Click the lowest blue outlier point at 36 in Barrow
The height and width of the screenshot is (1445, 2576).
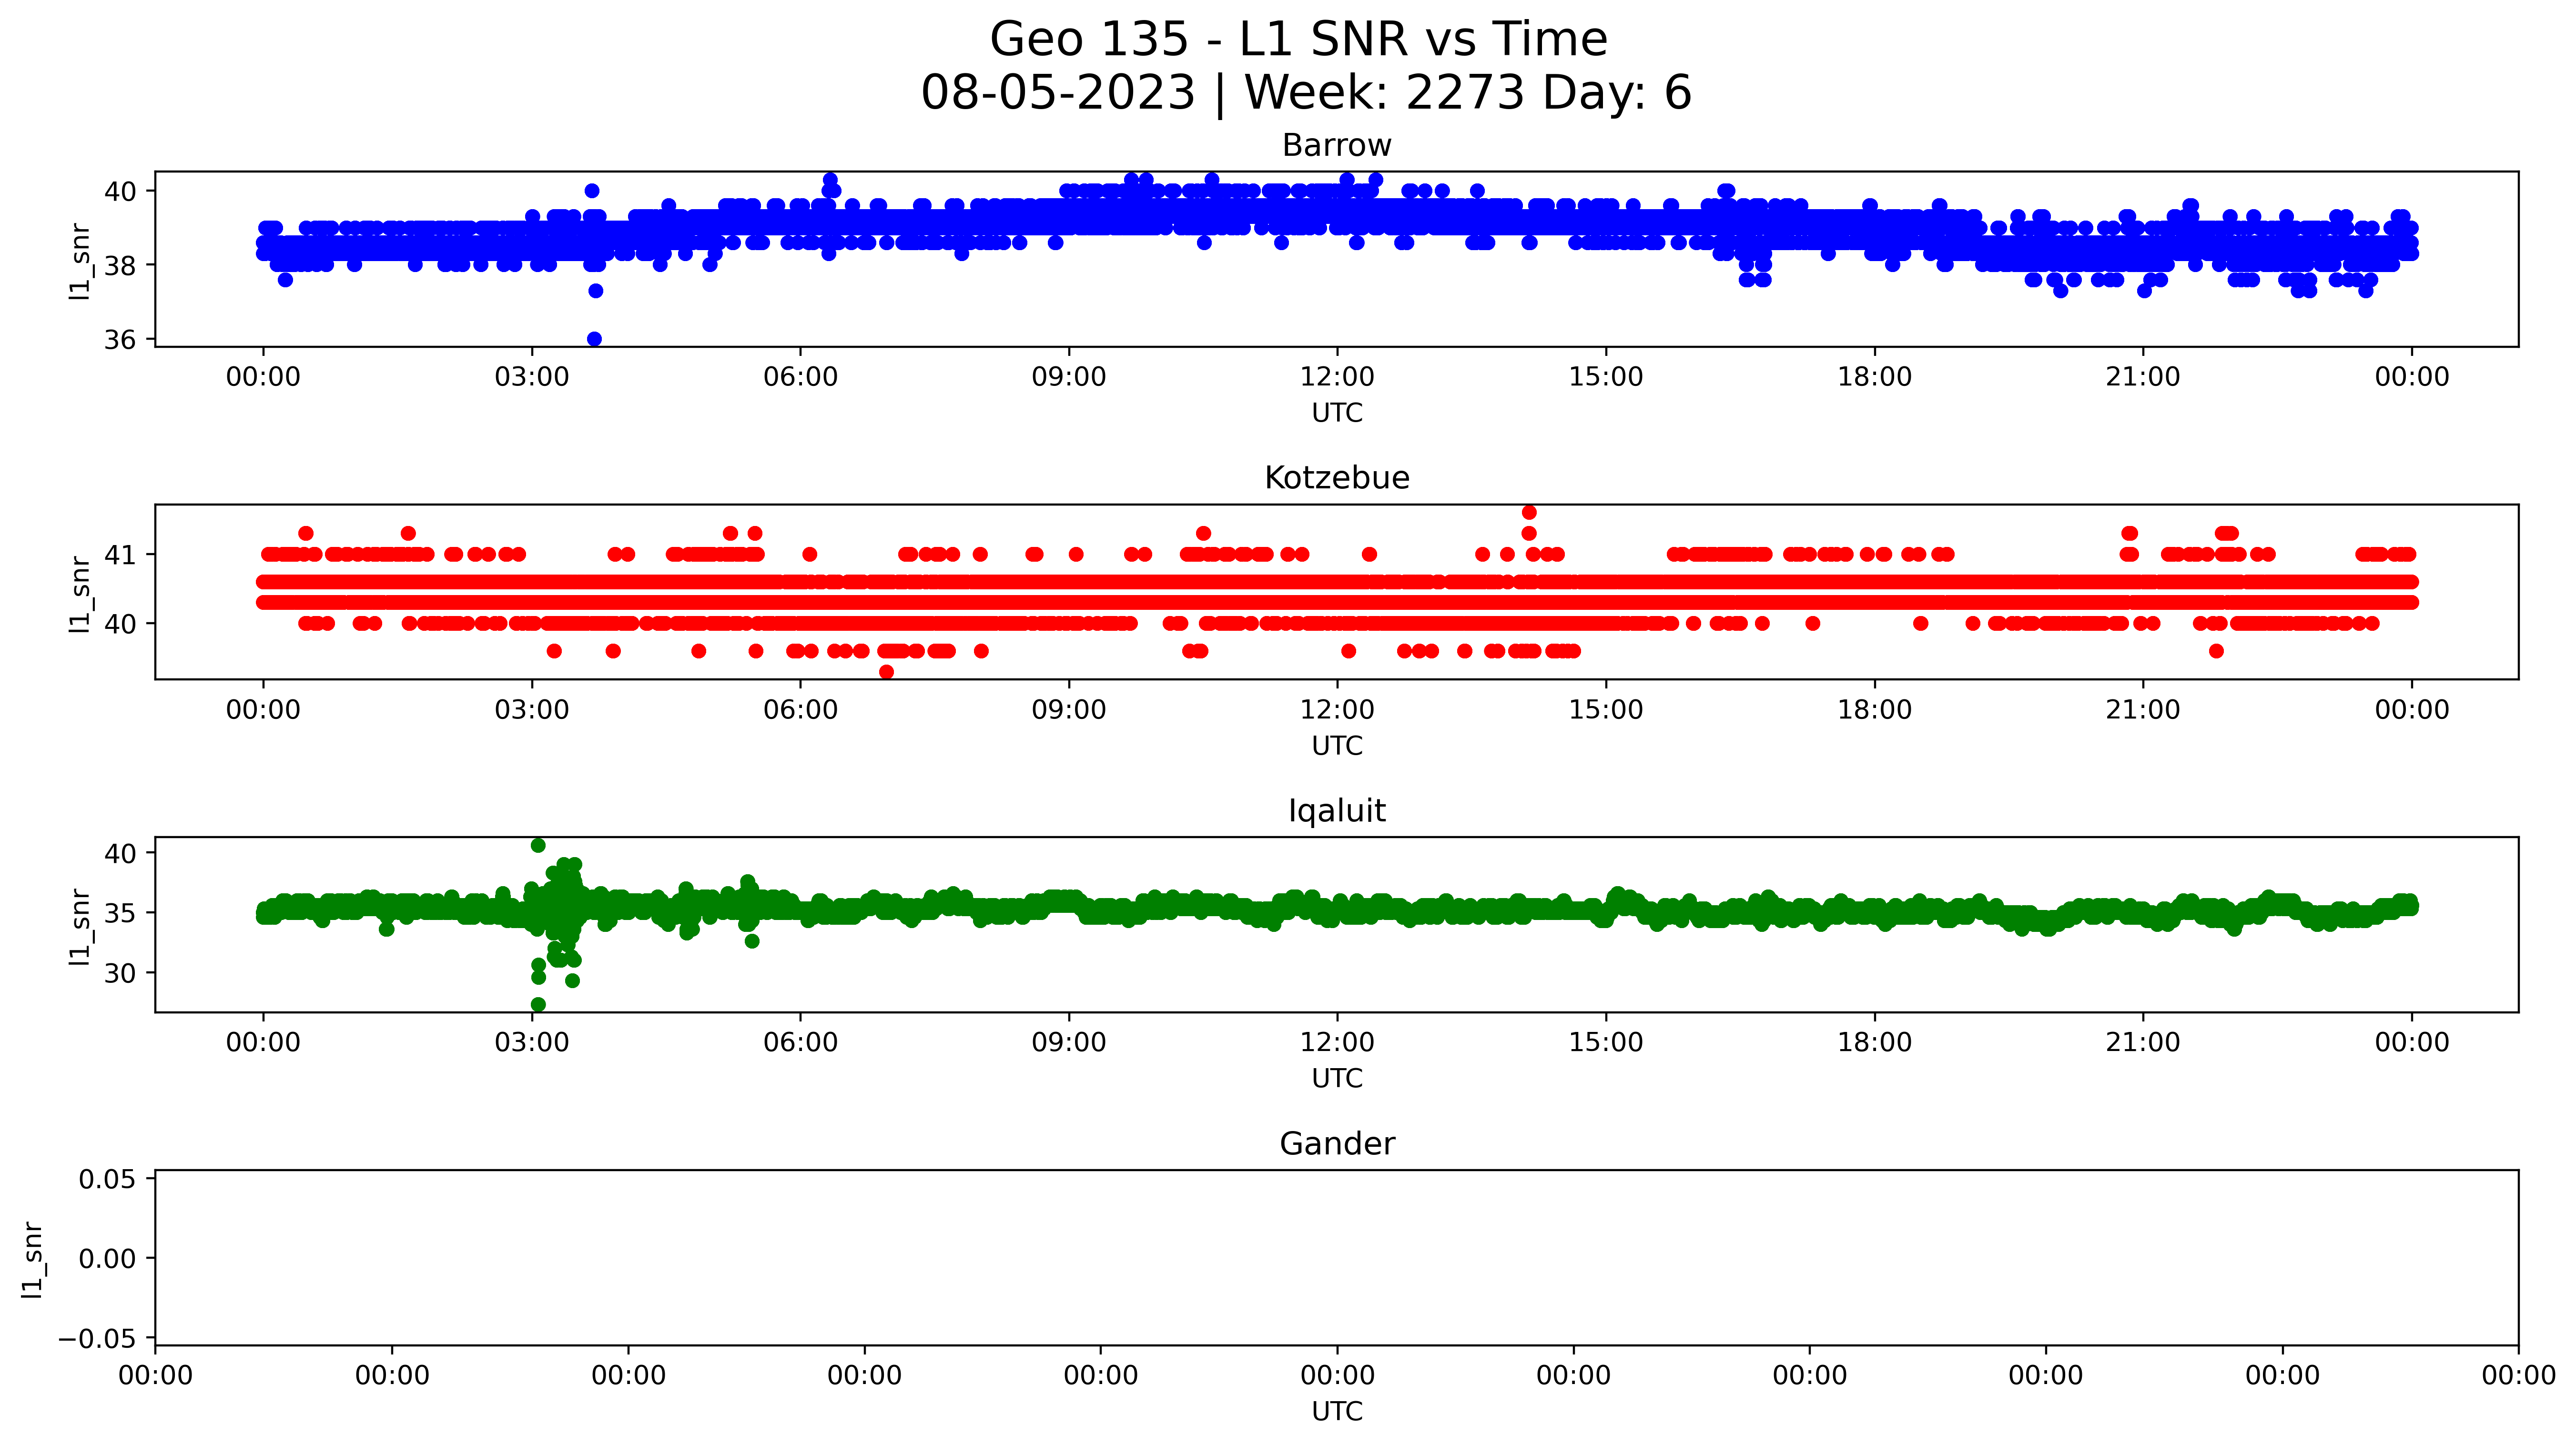coord(594,339)
